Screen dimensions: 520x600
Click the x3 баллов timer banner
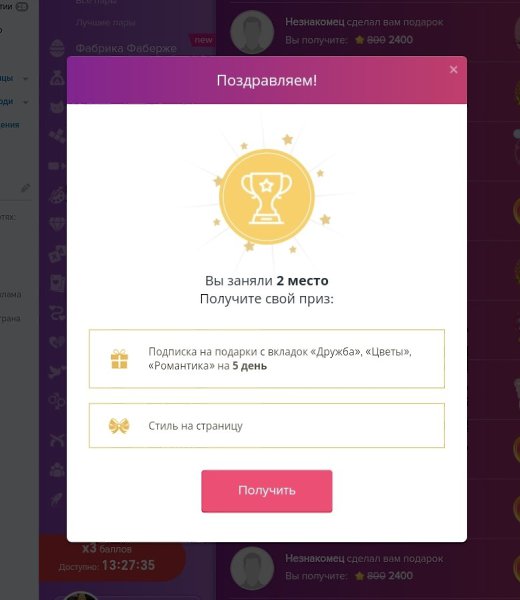112,558
